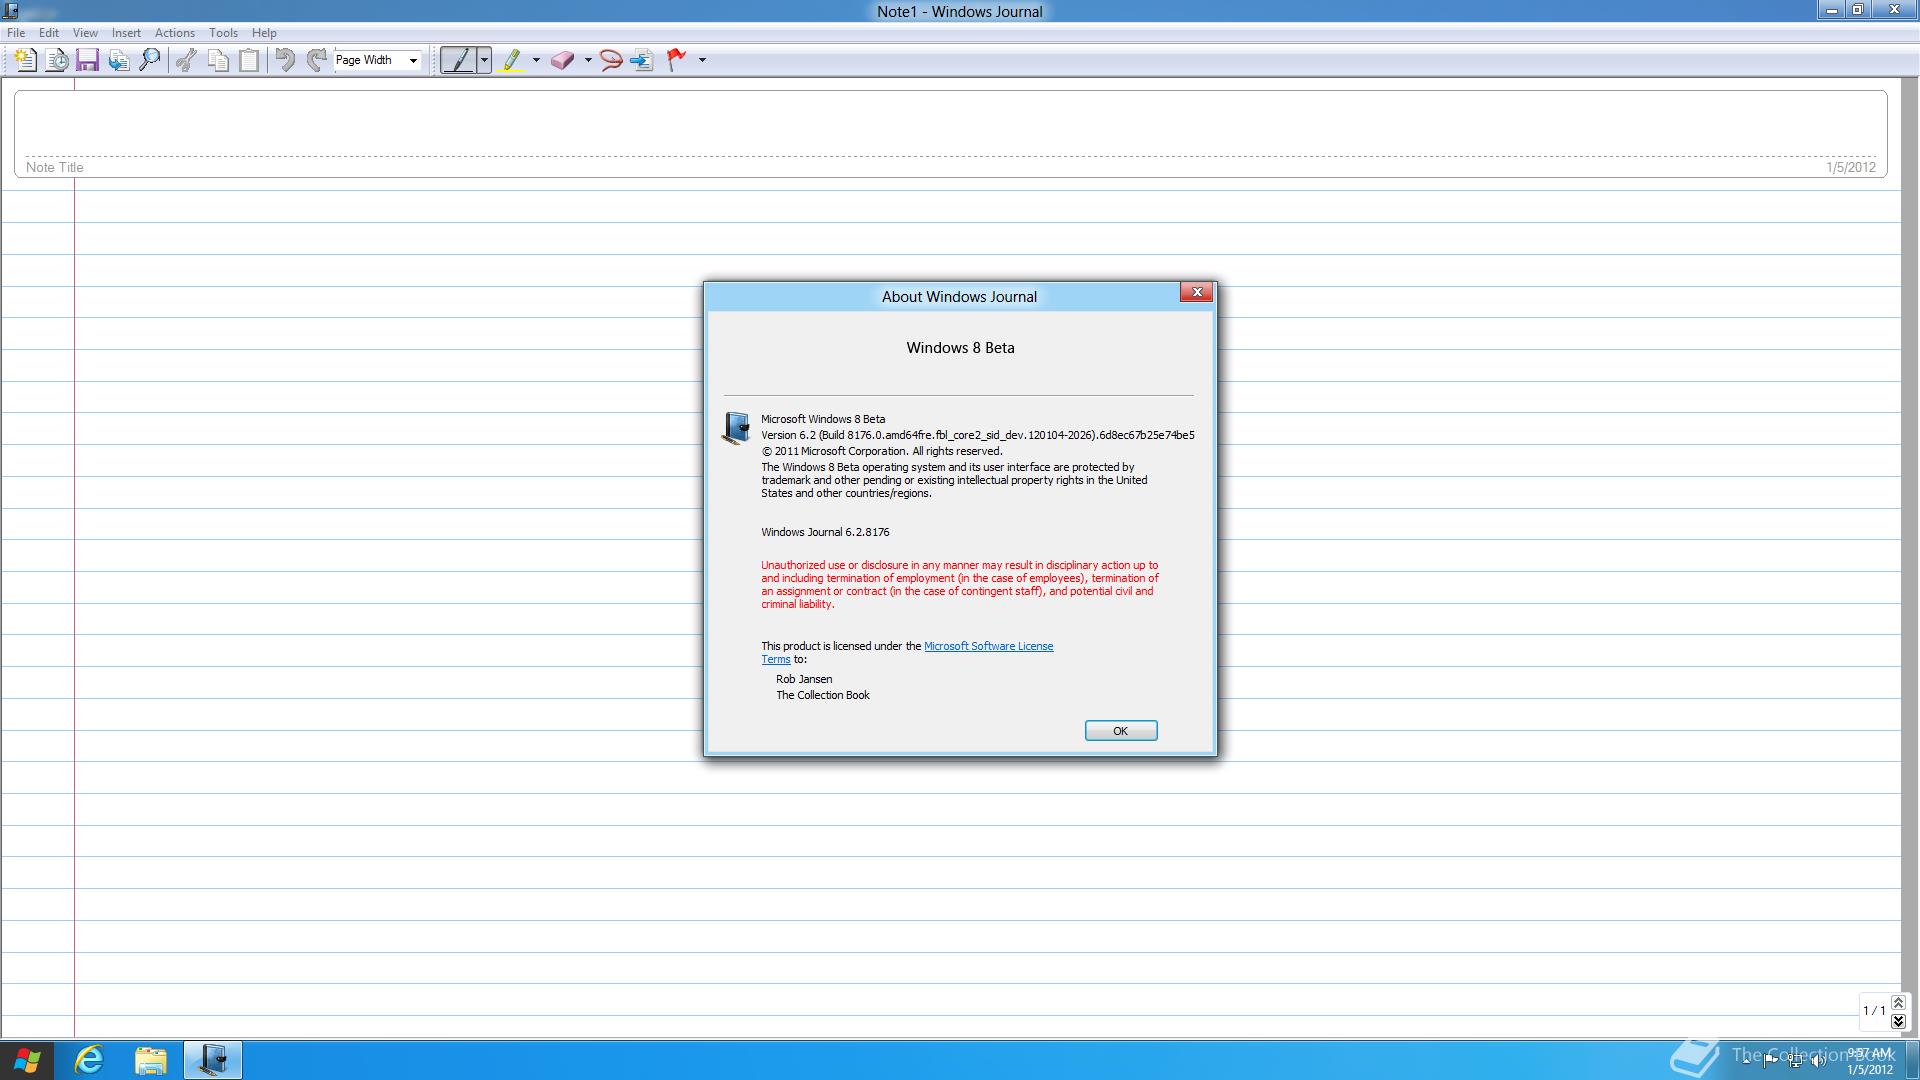Image resolution: width=1920 pixels, height=1080 pixels.
Task: Open File Explorer from the taskbar
Action: [150, 1060]
